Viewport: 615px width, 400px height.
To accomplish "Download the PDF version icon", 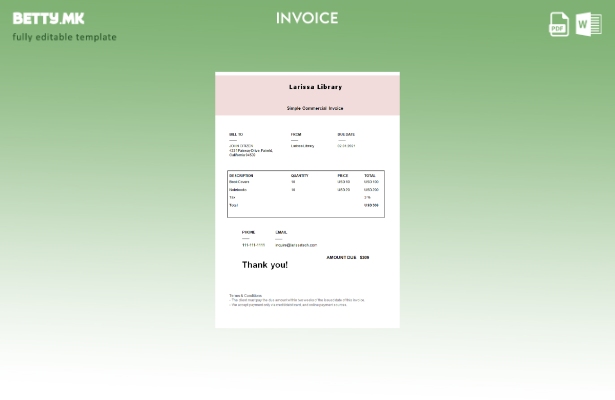I will (x=559, y=24).
